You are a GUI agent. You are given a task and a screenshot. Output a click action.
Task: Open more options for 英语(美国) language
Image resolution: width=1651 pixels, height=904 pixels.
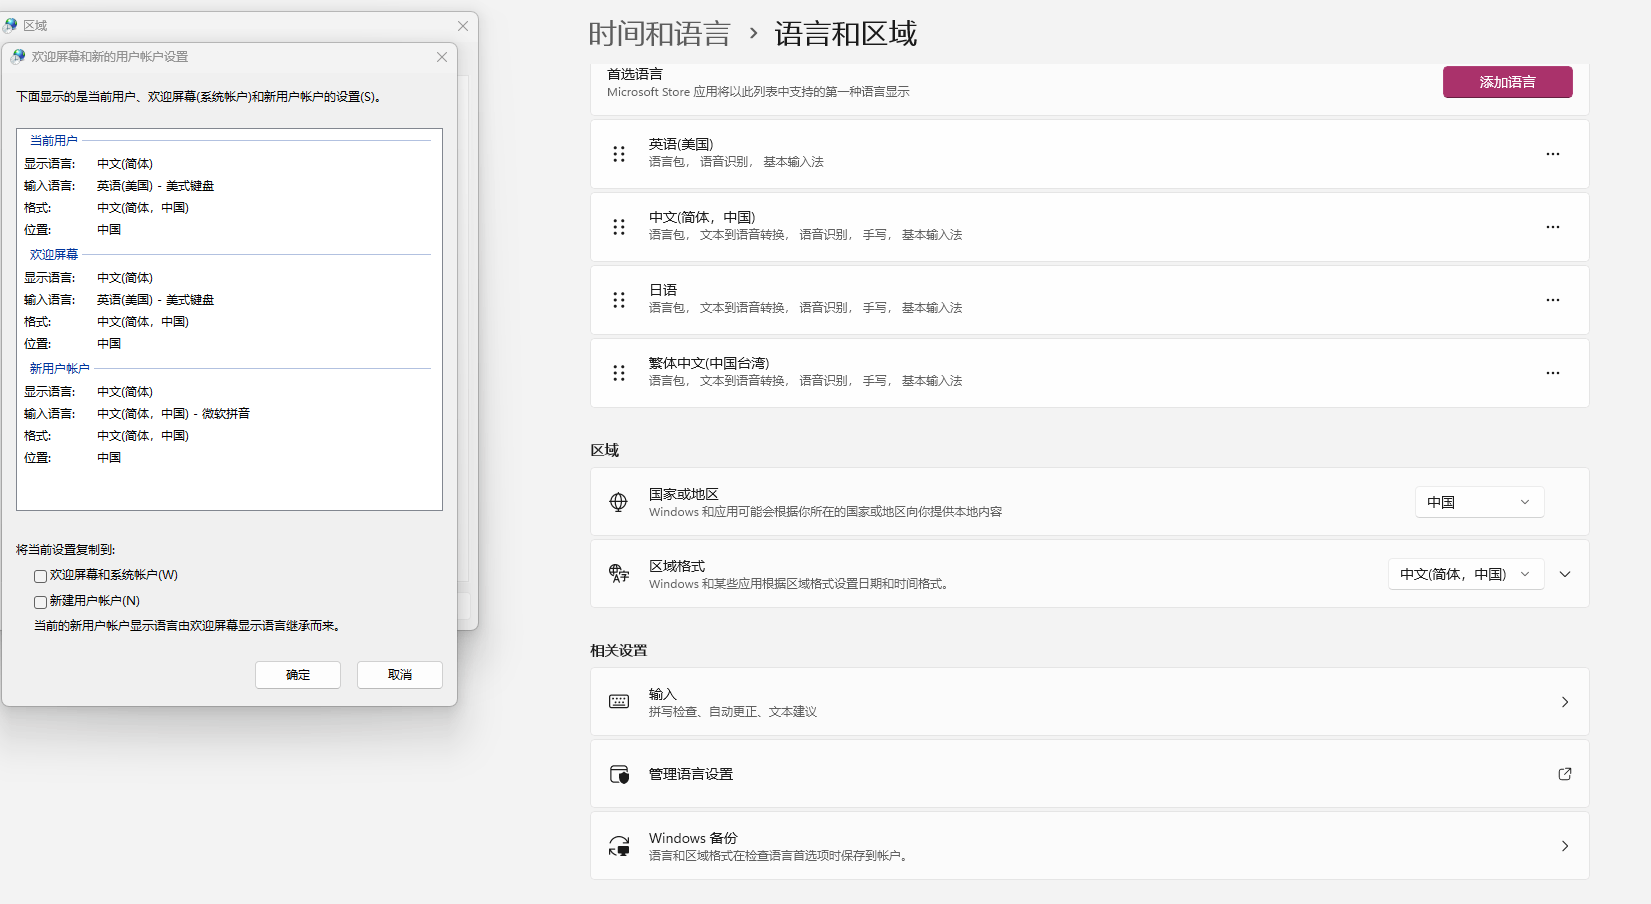[1553, 153]
